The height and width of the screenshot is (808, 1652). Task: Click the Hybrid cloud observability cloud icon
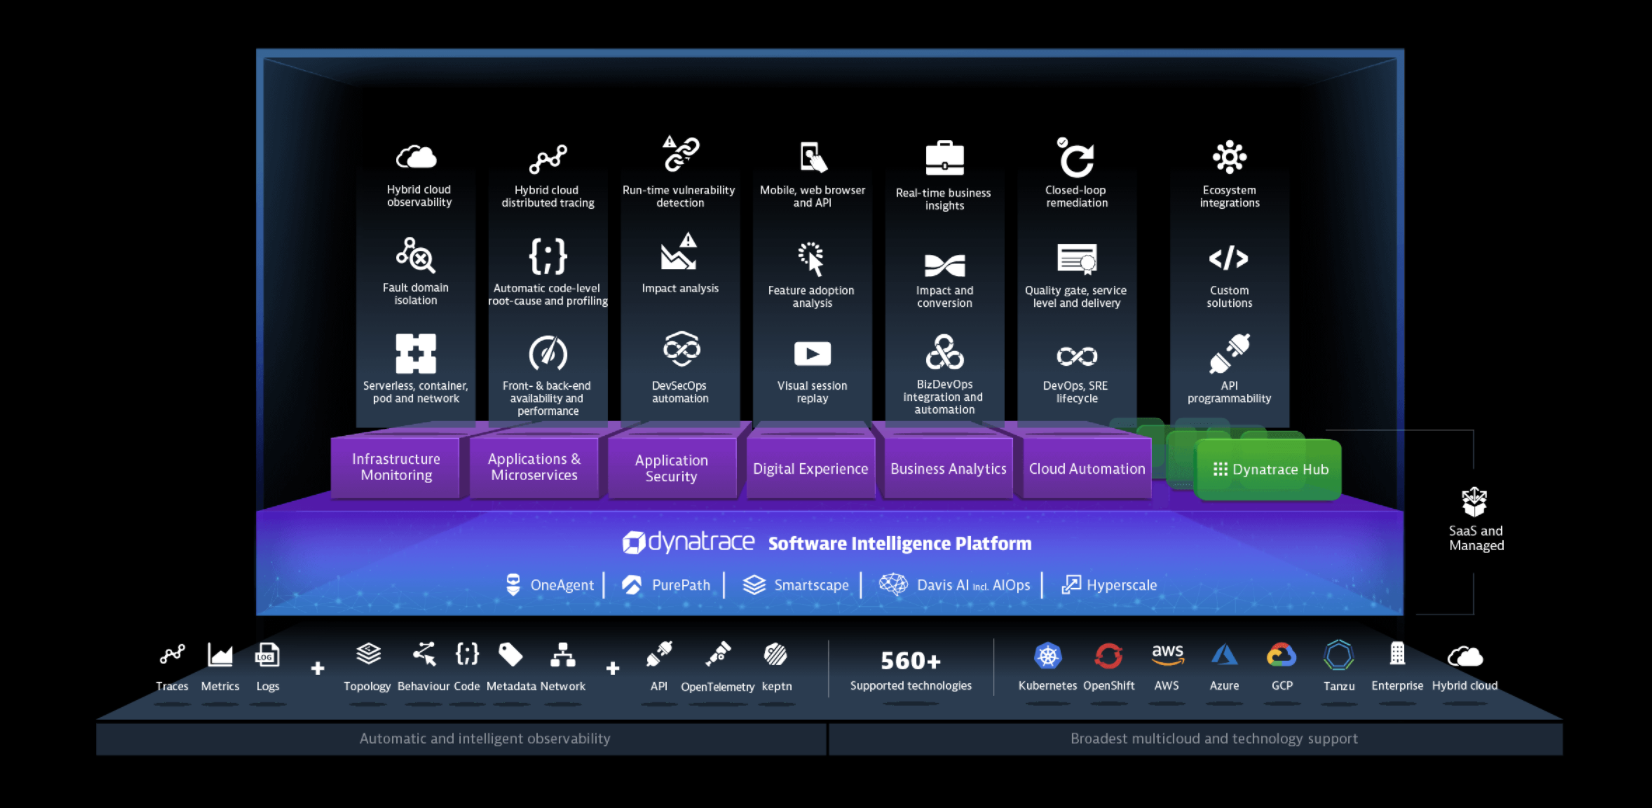pos(416,157)
